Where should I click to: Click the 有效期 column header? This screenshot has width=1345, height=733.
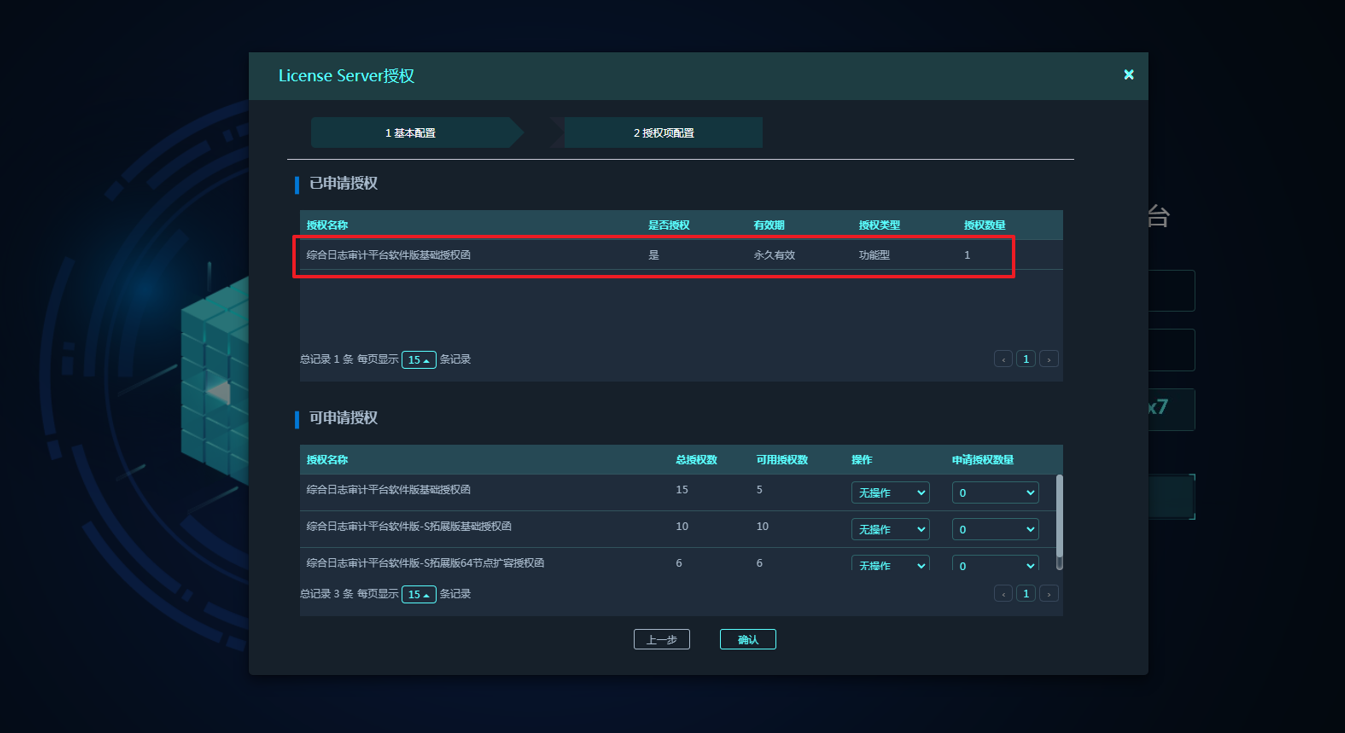[769, 225]
